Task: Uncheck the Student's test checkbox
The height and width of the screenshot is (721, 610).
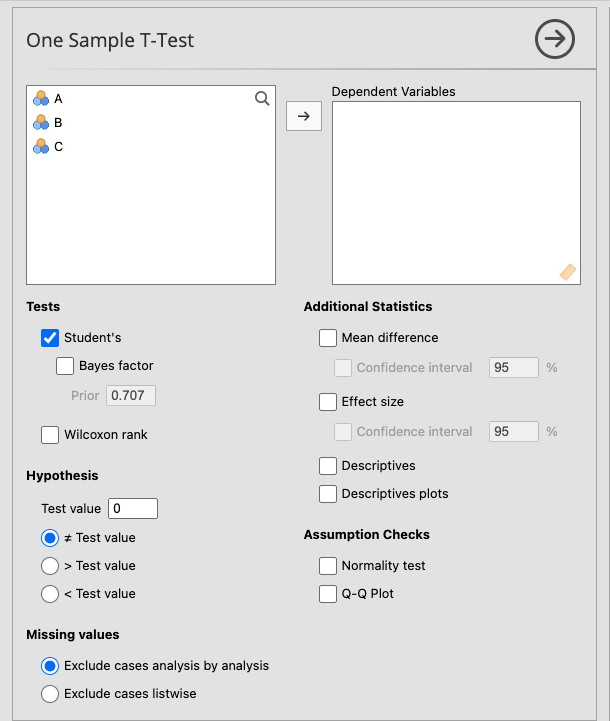Action: click(50, 338)
